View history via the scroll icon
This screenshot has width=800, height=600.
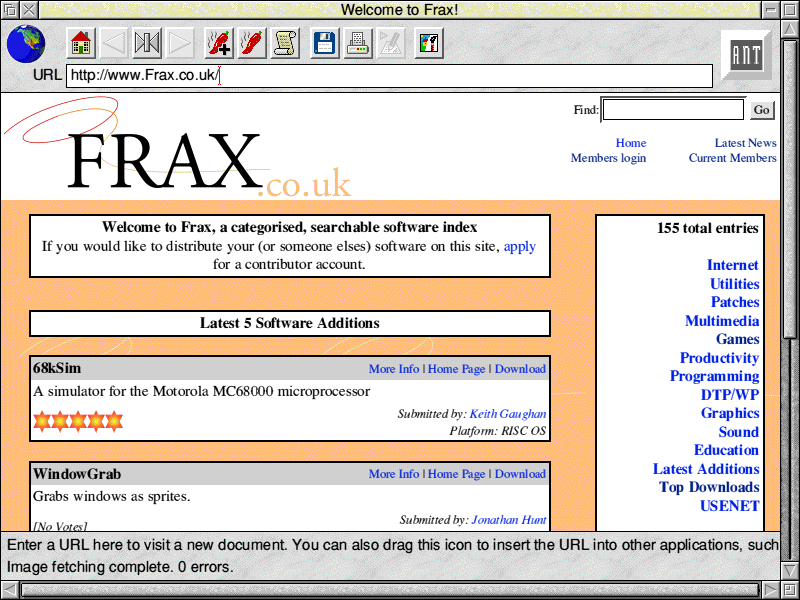tap(285, 43)
